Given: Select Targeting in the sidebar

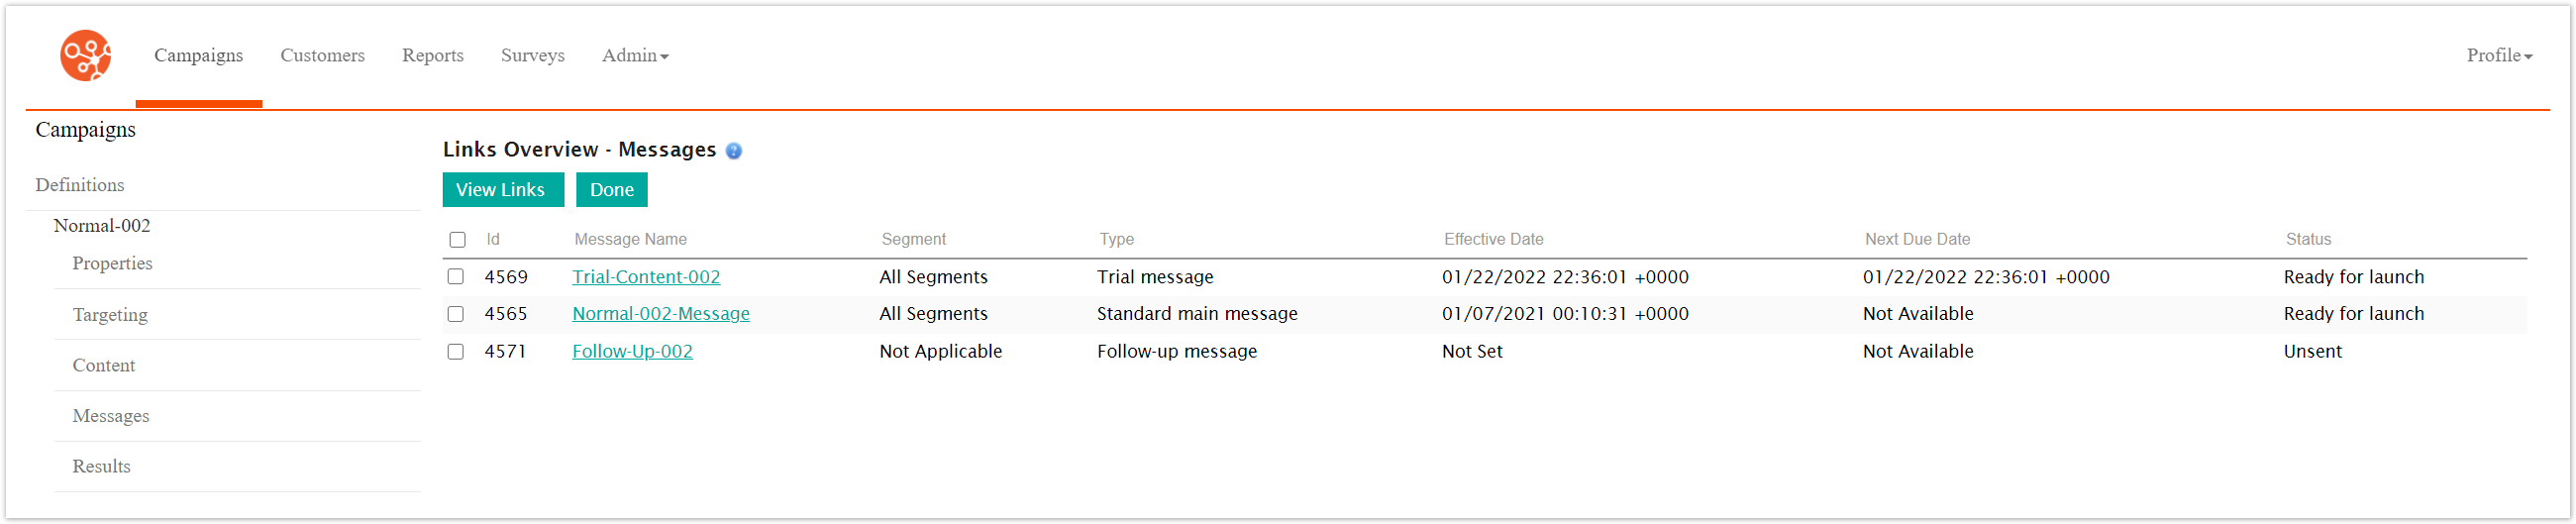Looking at the screenshot, I should tap(110, 315).
